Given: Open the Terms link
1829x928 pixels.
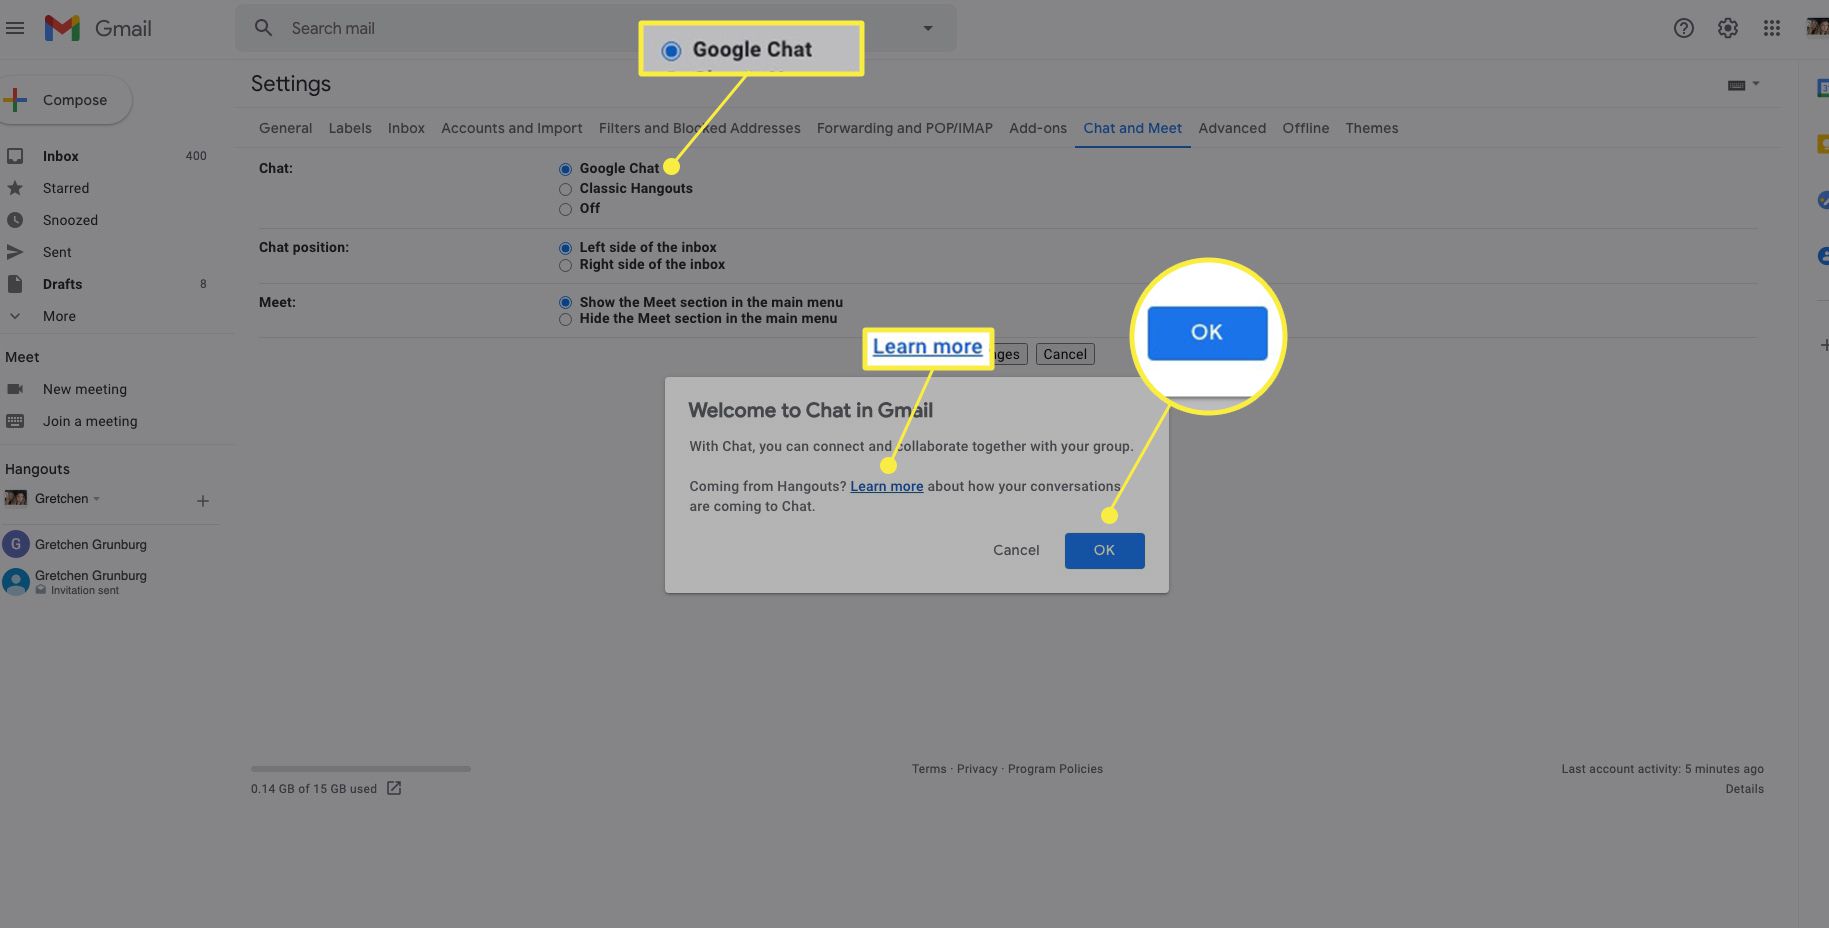Looking at the screenshot, I should pos(929,769).
